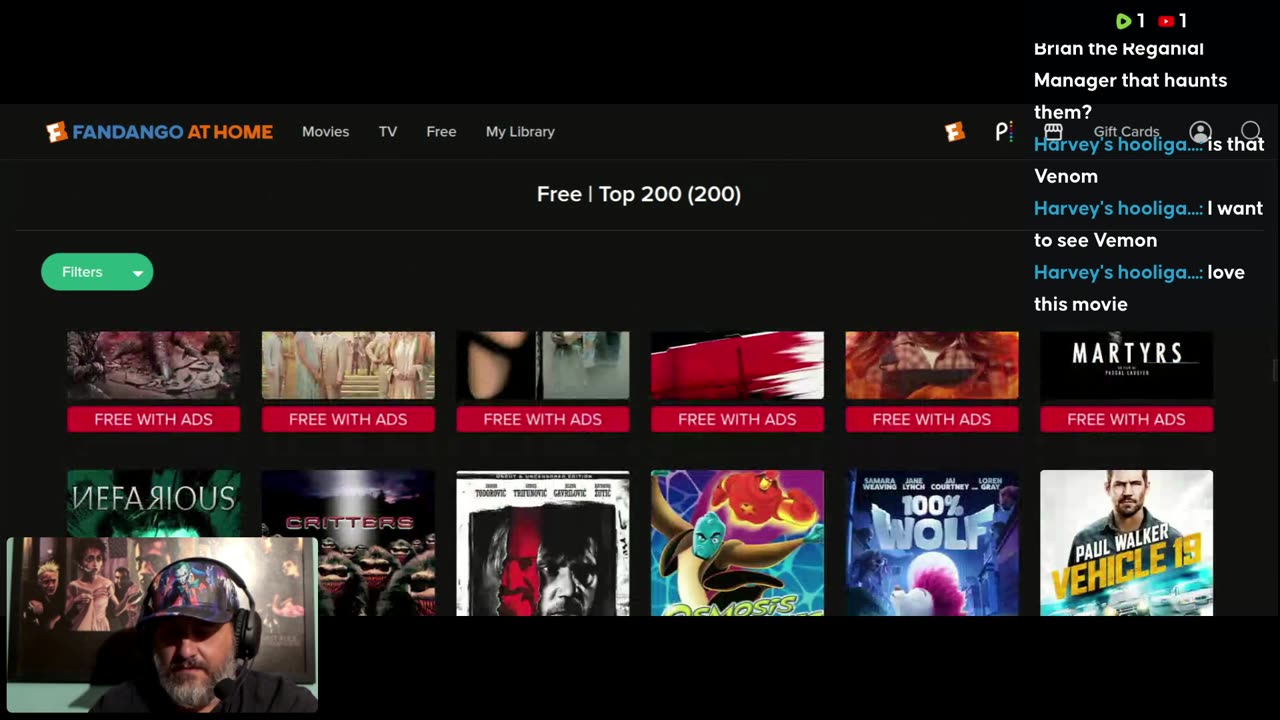Screen dimensions: 1280x720
Task: Click Free With Ads under Martyrs
Action: click(1126, 419)
